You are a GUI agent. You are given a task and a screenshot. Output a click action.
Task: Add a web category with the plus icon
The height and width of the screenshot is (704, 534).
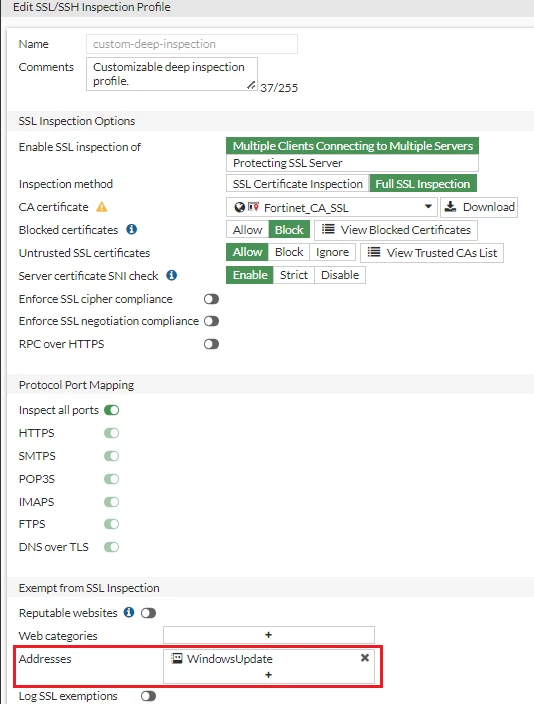(269, 635)
